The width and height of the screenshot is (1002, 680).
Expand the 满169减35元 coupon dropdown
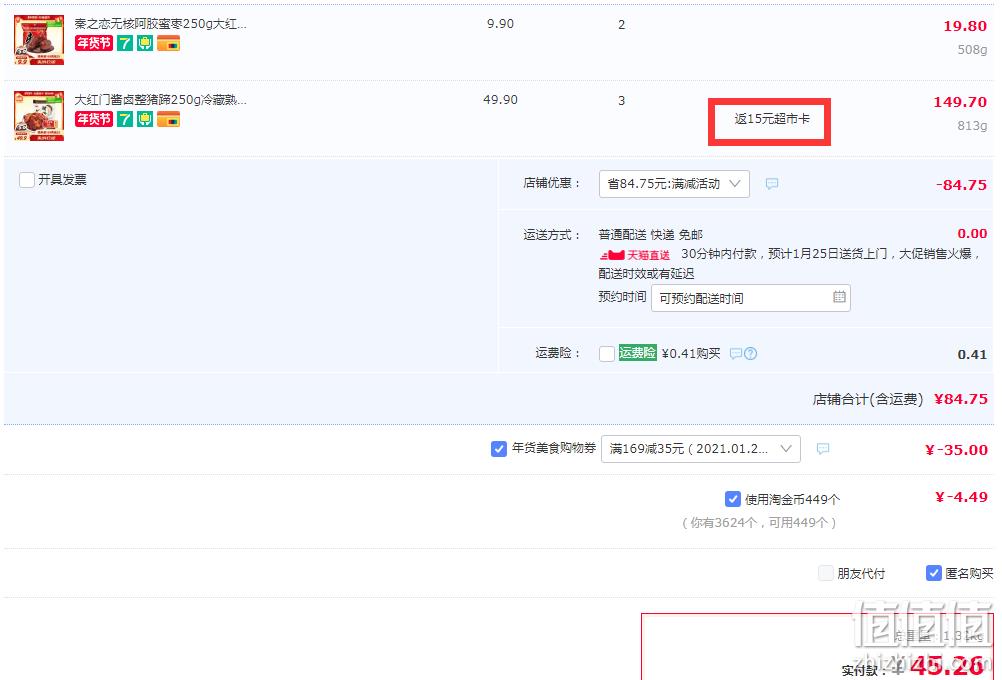(x=701, y=449)
